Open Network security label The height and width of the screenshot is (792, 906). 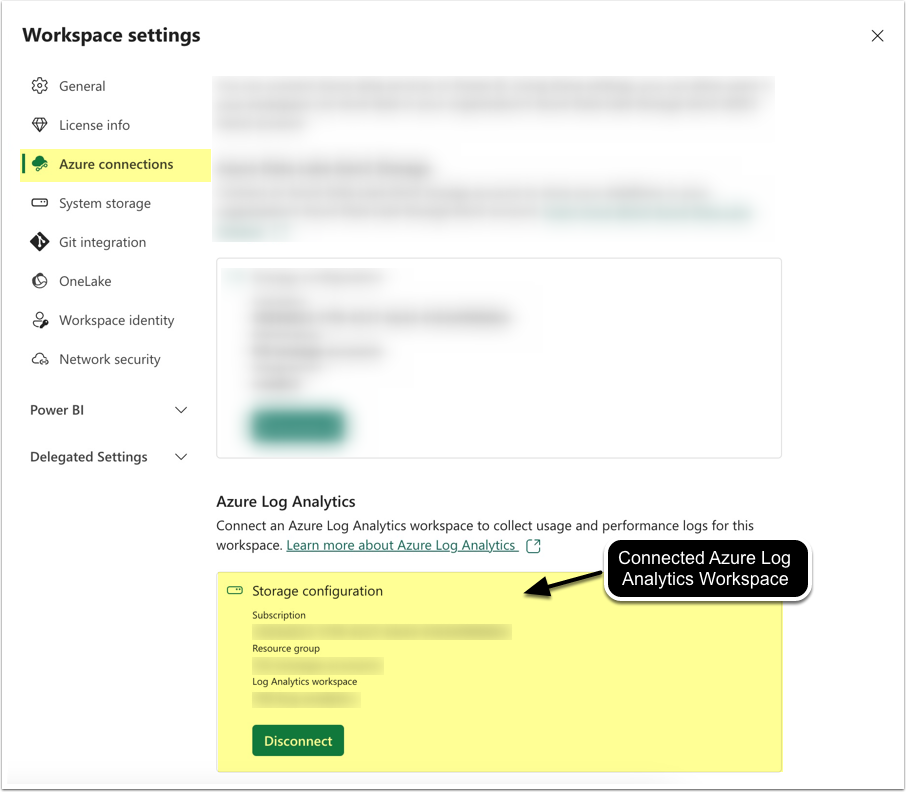pyautogui.click(x=110, y=359)
